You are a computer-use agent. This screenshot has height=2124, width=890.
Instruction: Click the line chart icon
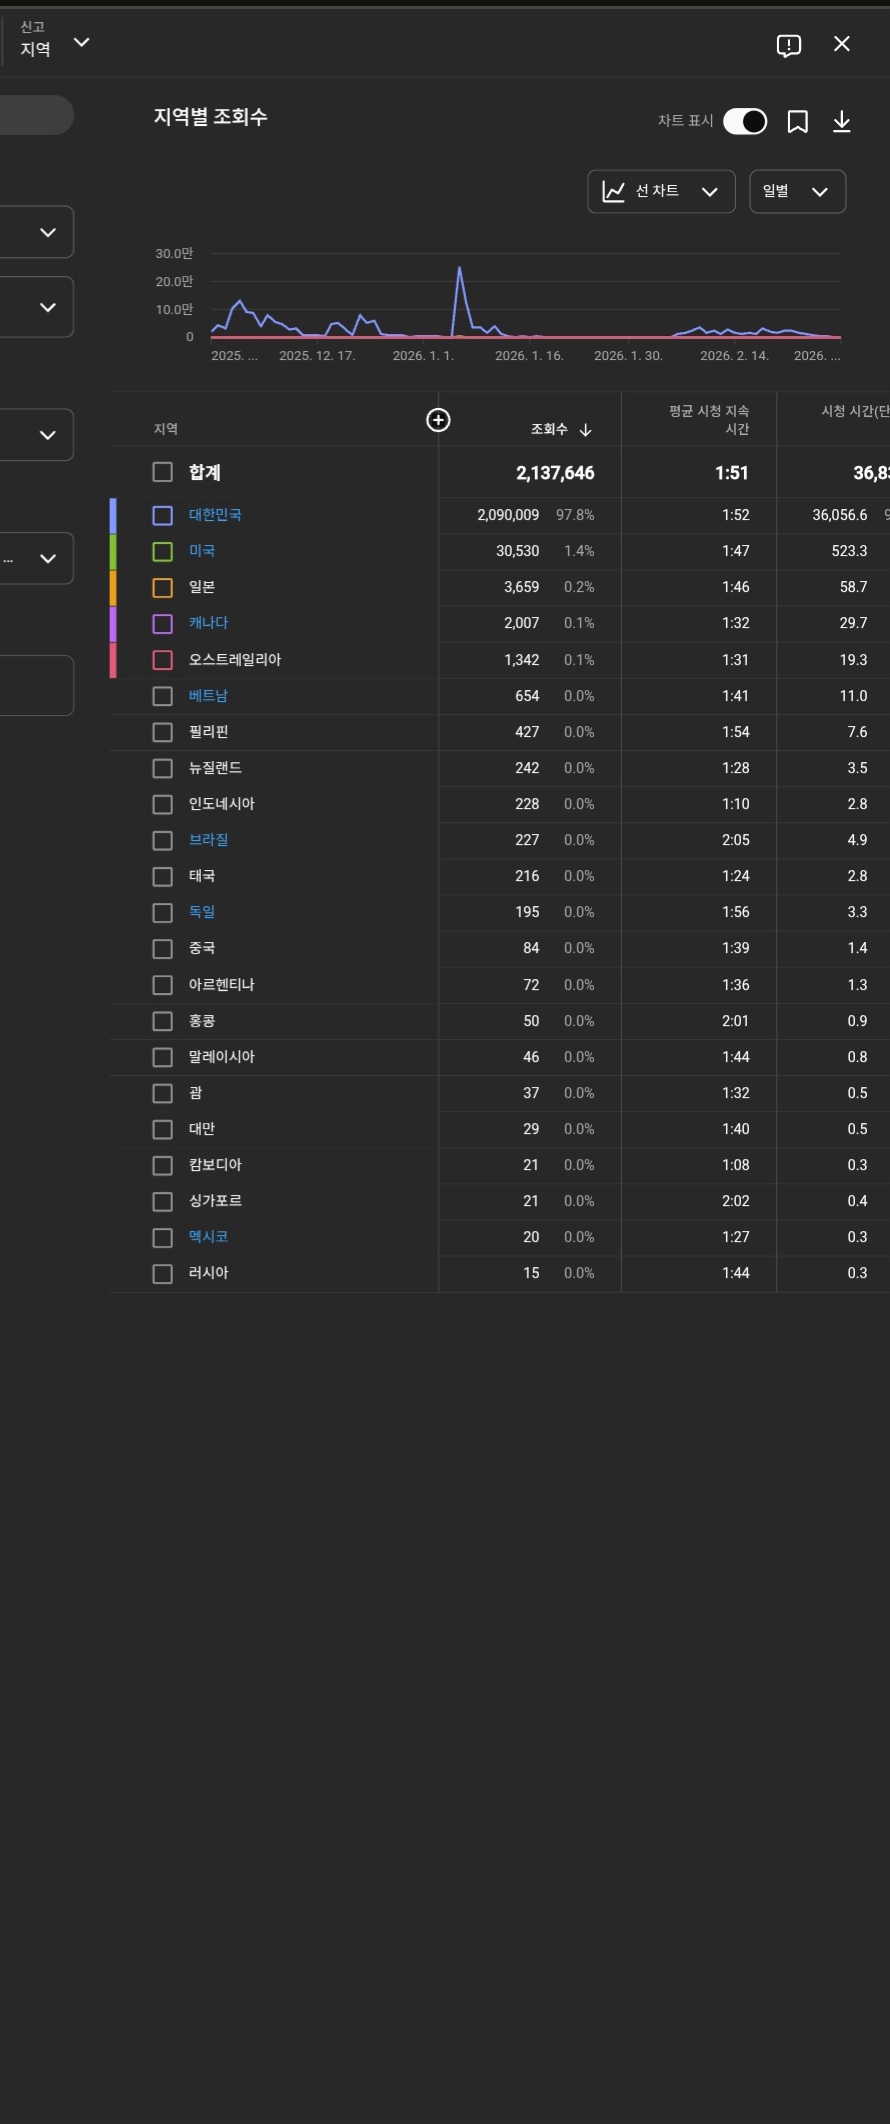tap(614, 191)
